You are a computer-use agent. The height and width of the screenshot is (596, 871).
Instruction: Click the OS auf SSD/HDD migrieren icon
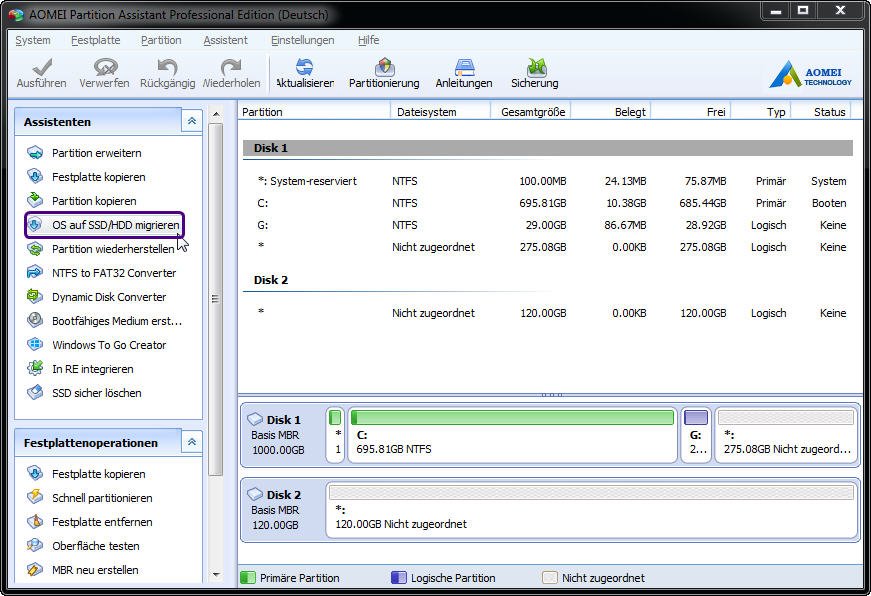point(35,225)
